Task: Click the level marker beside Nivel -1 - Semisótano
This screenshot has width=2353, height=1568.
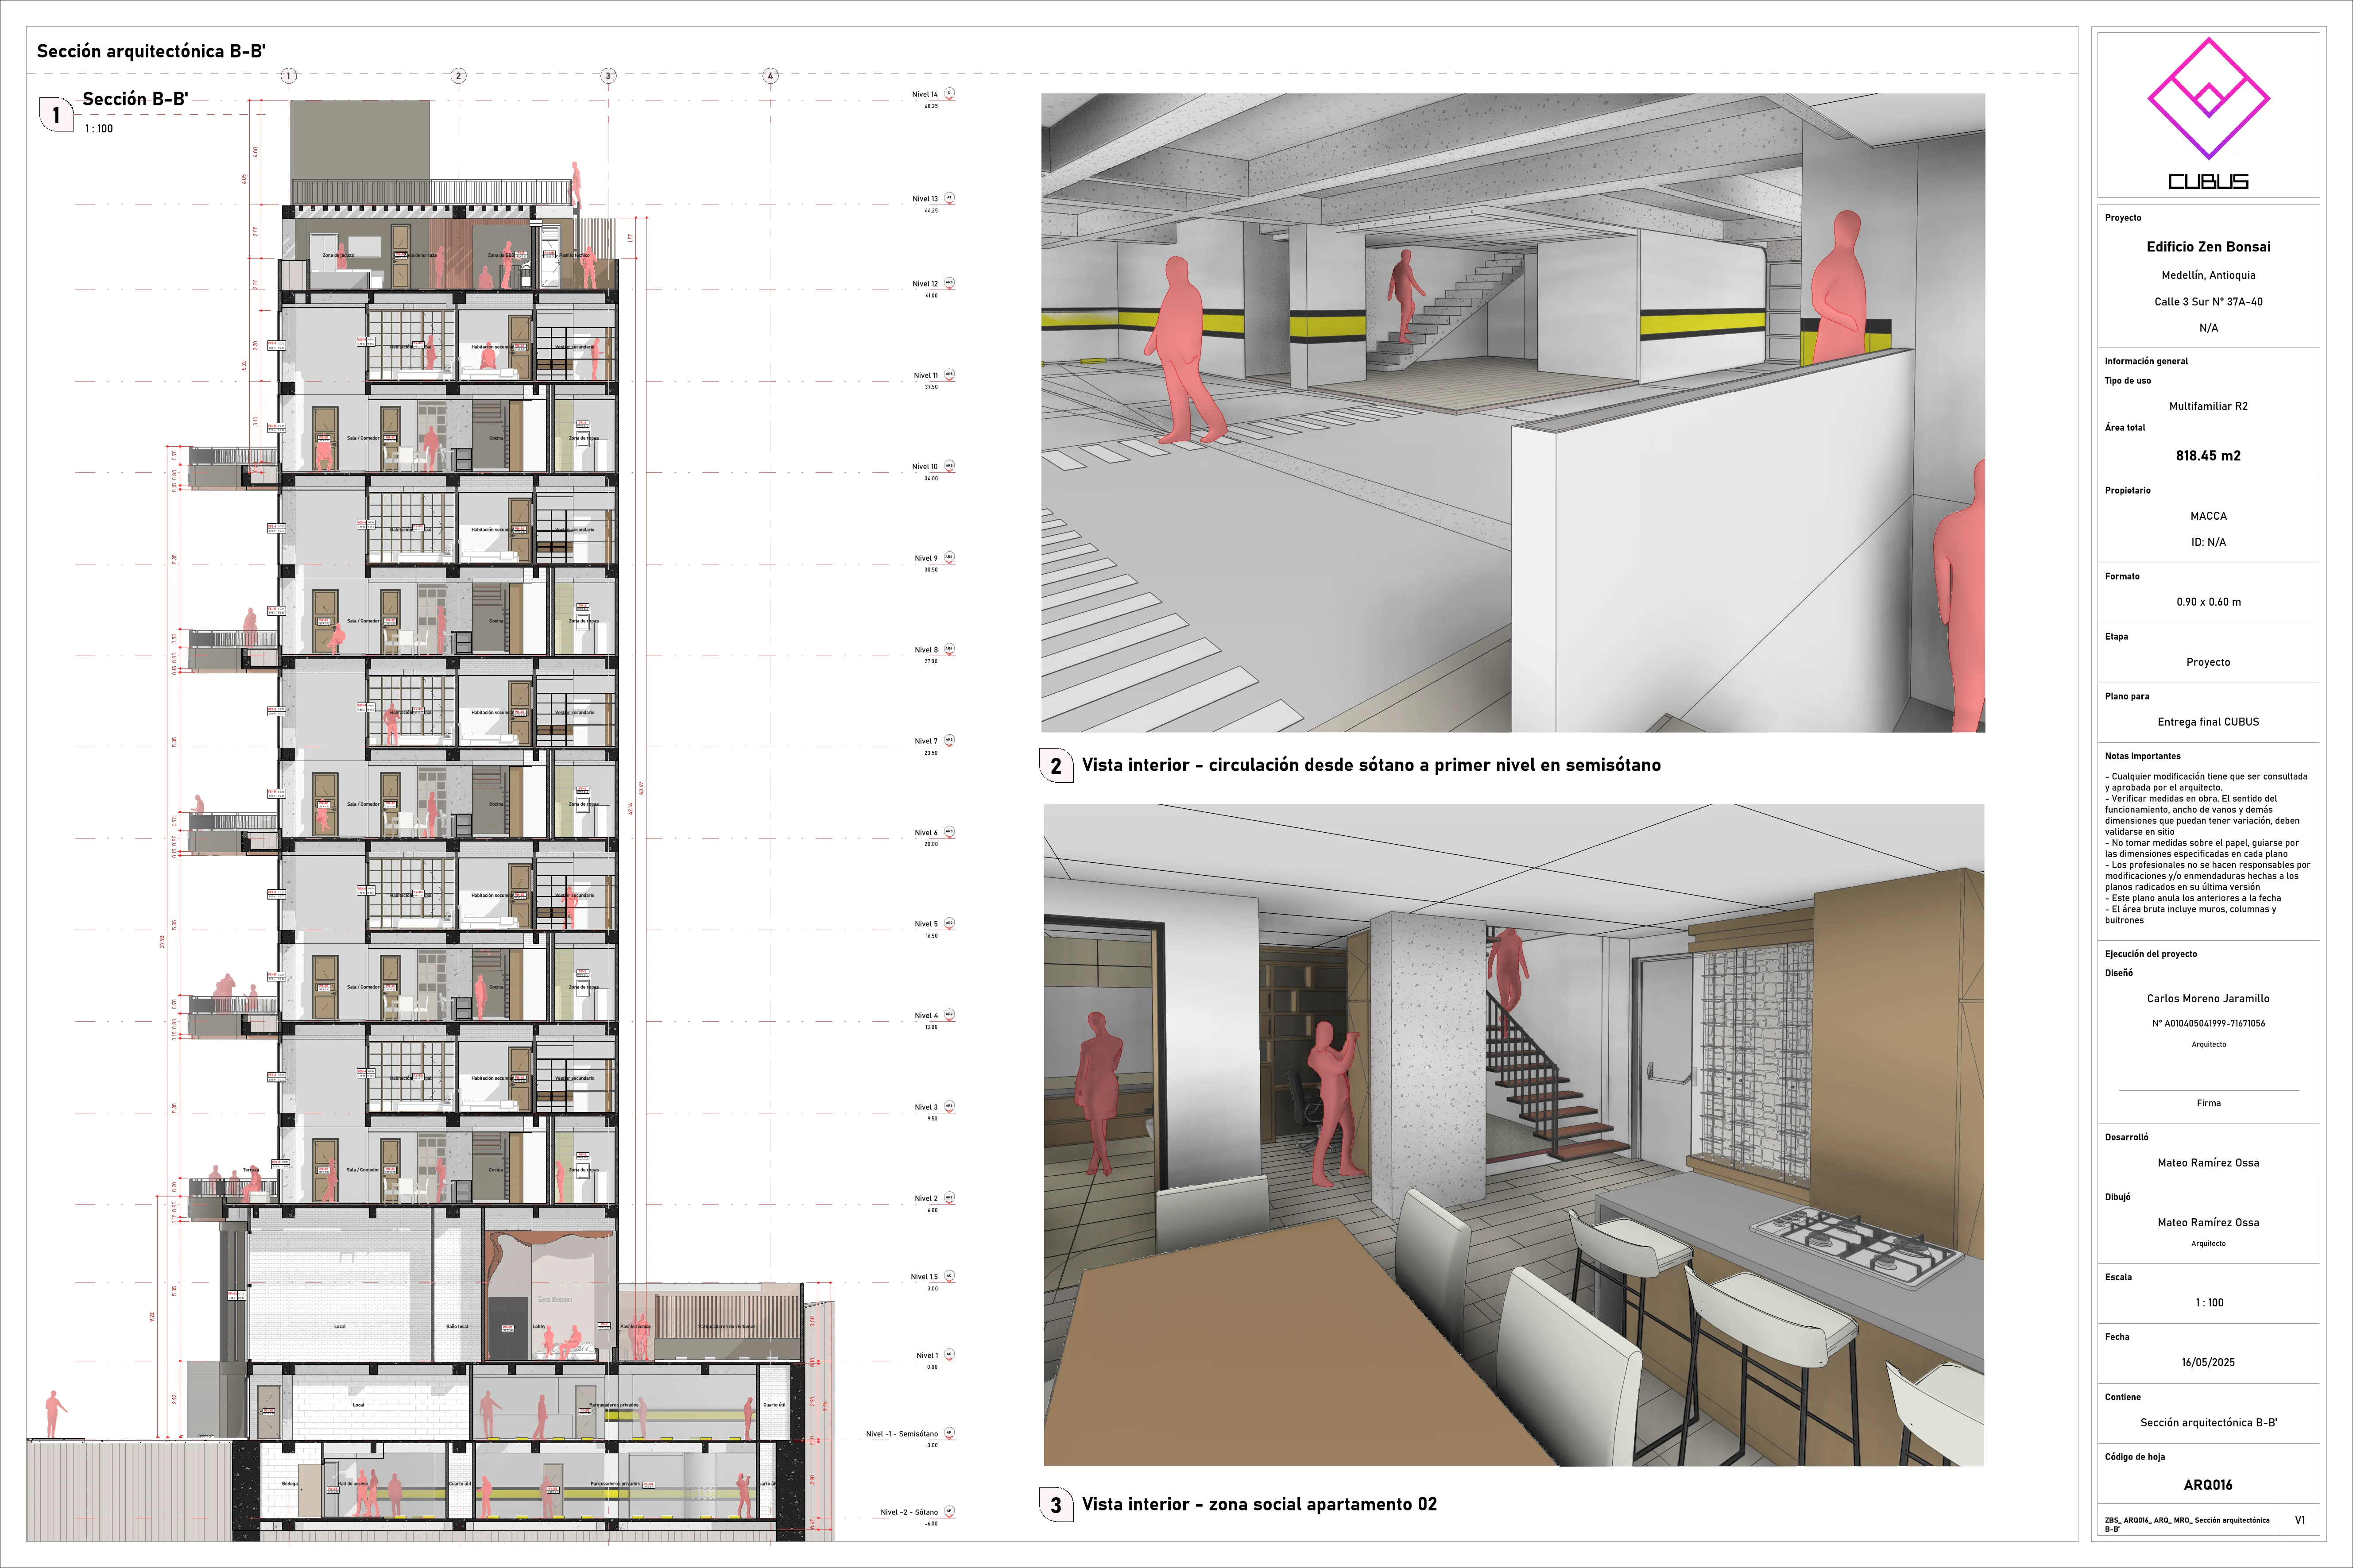Action: [949, 1433]
